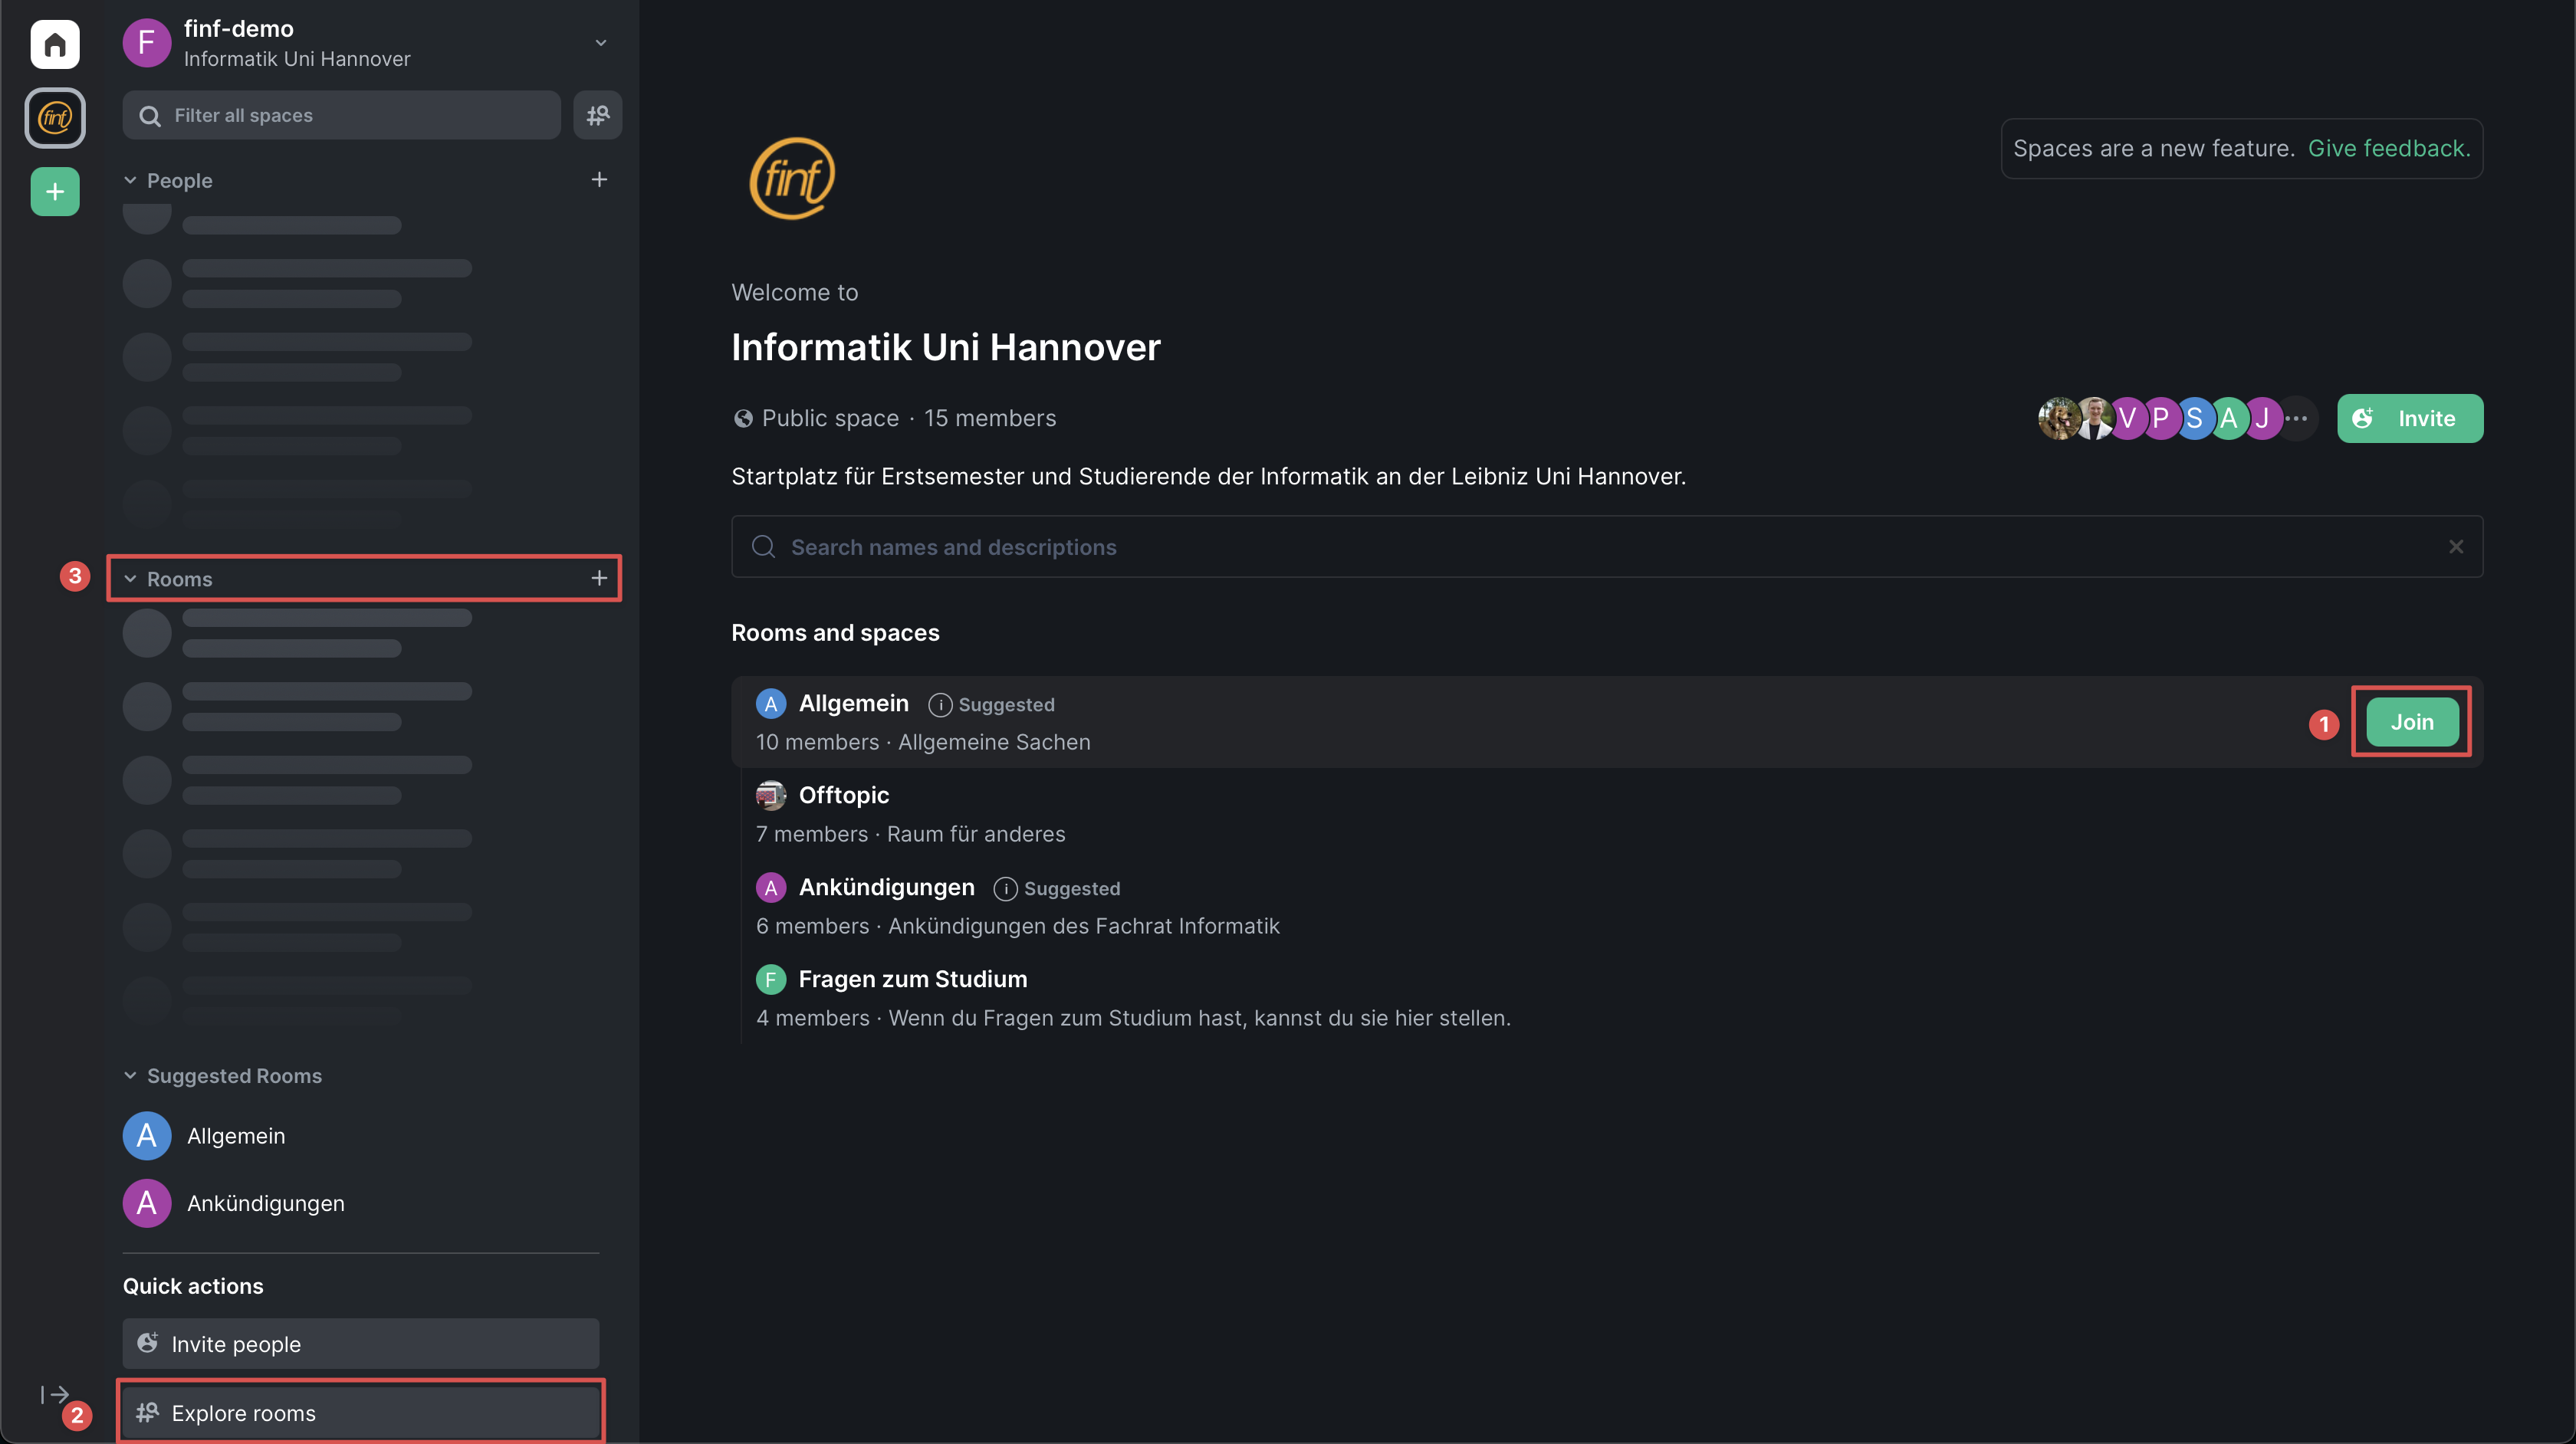Open suggested room Ankündigungen in sidebar
Screen dimensions: 2576x1444
361,1203
